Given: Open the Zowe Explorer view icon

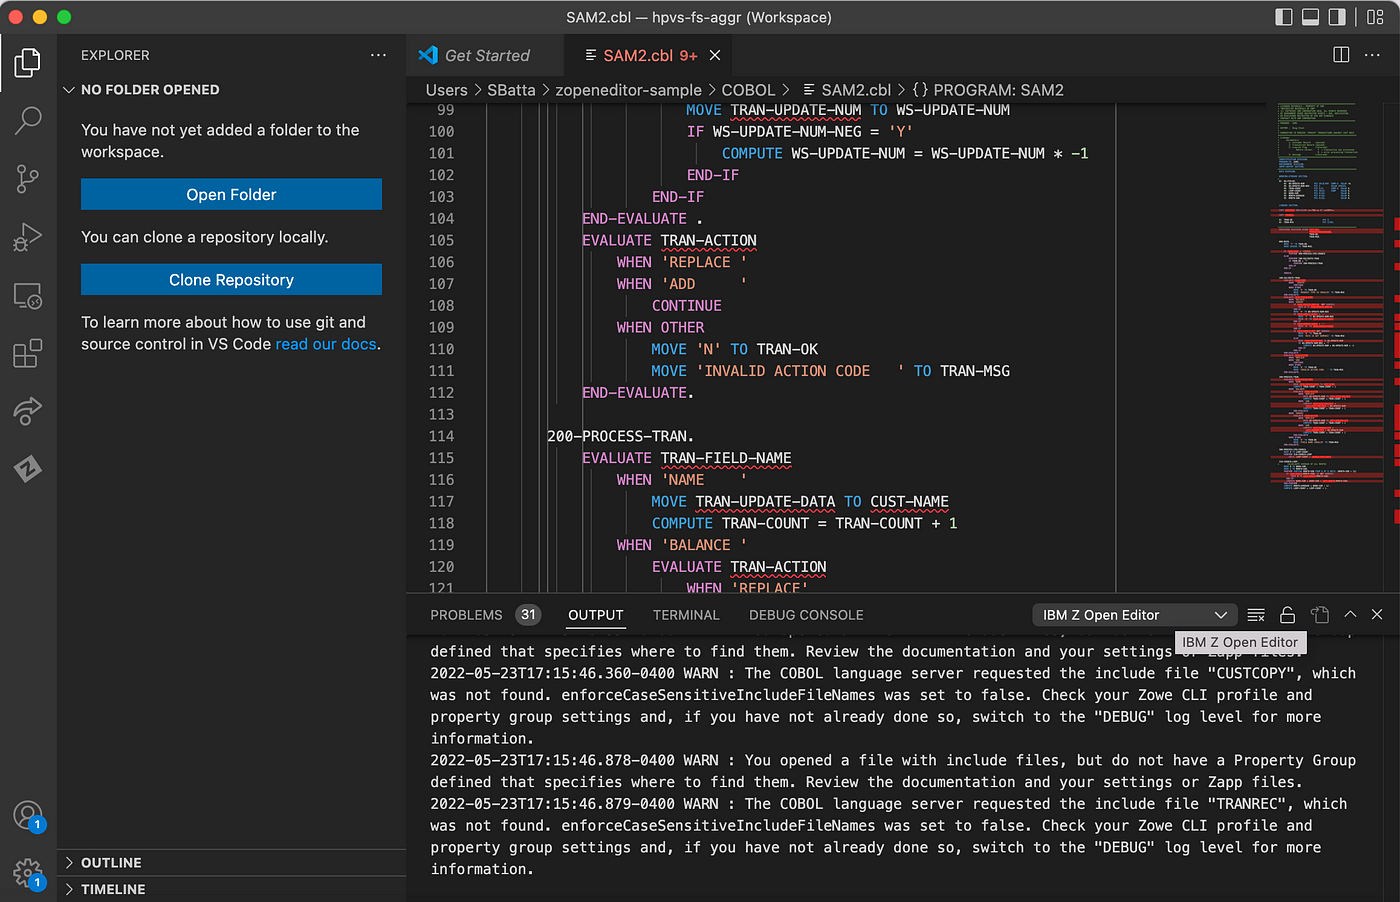Looking at the screenshot, I should click(28, 468).
